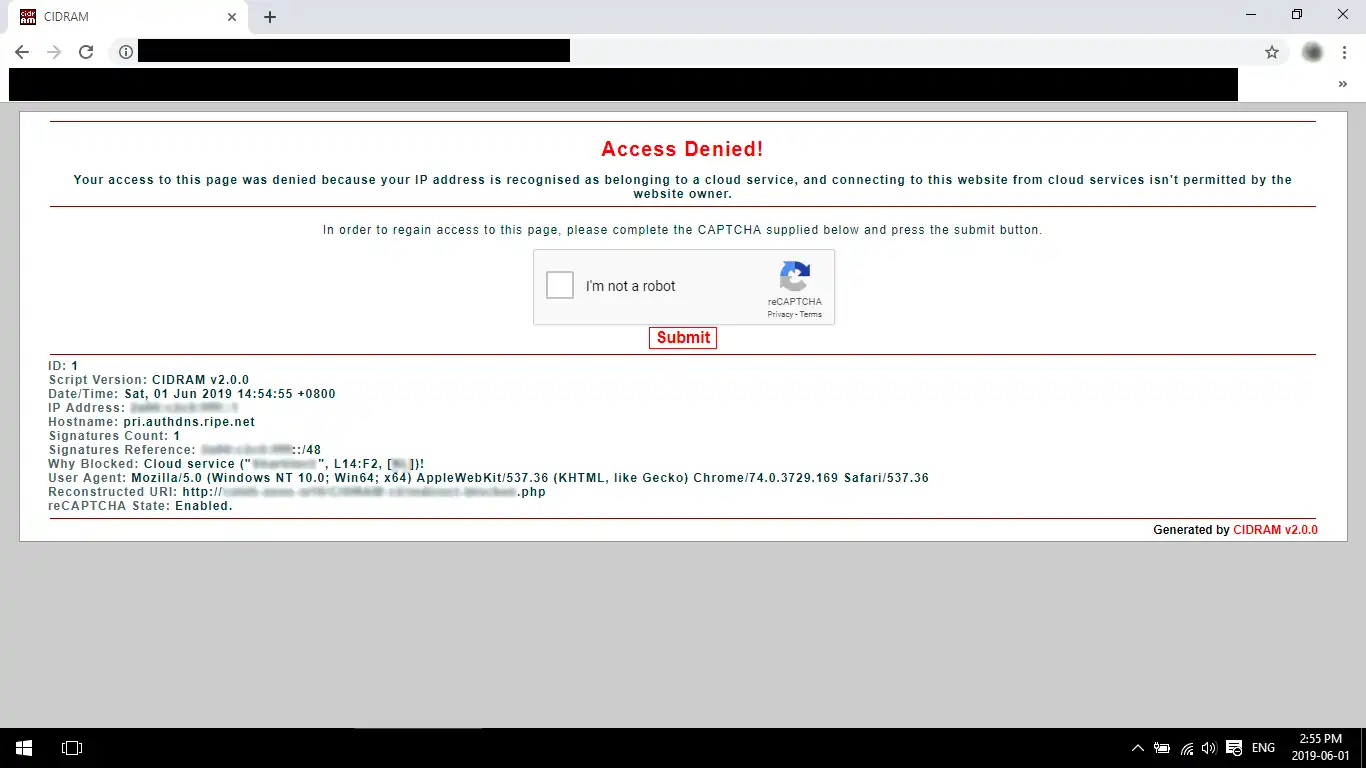Open the Wi-Fi network icon
The image size is (1366, 768).
(x=1187, y=748)
